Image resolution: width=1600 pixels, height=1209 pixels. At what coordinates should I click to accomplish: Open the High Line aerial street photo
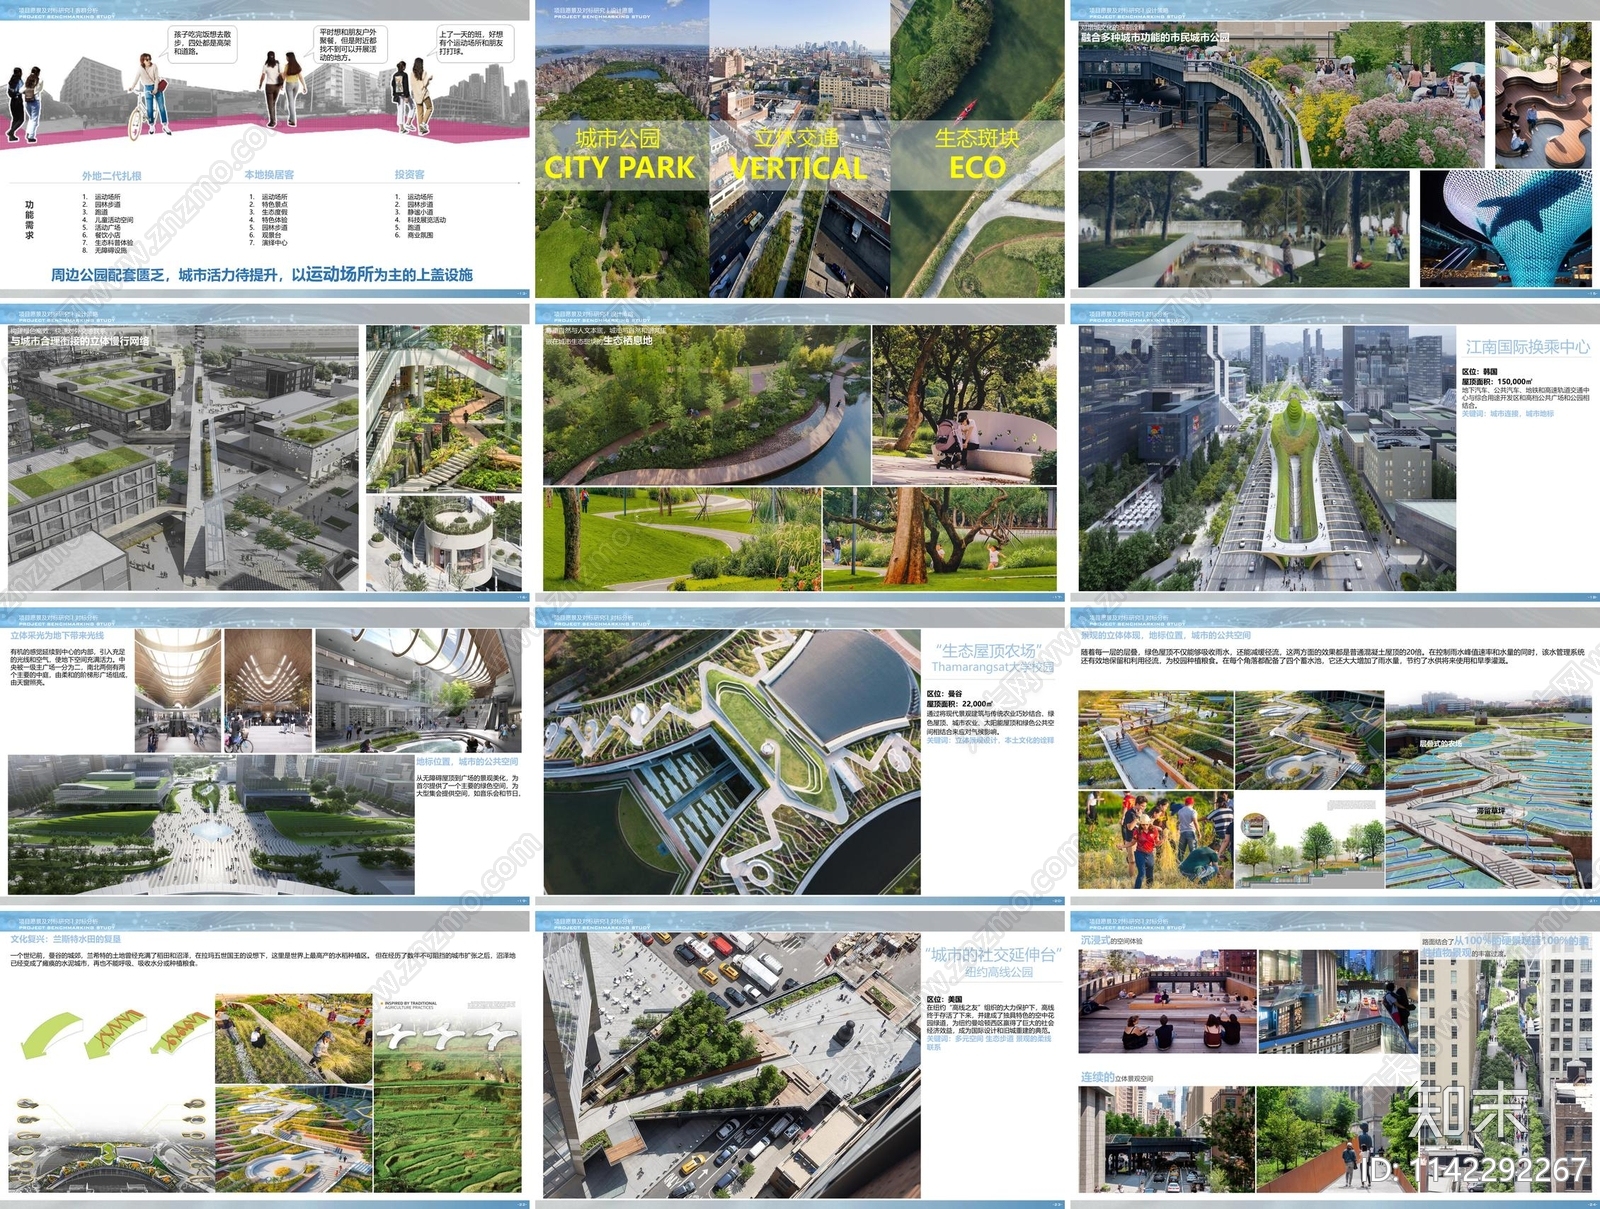(x=732, y=1064)
